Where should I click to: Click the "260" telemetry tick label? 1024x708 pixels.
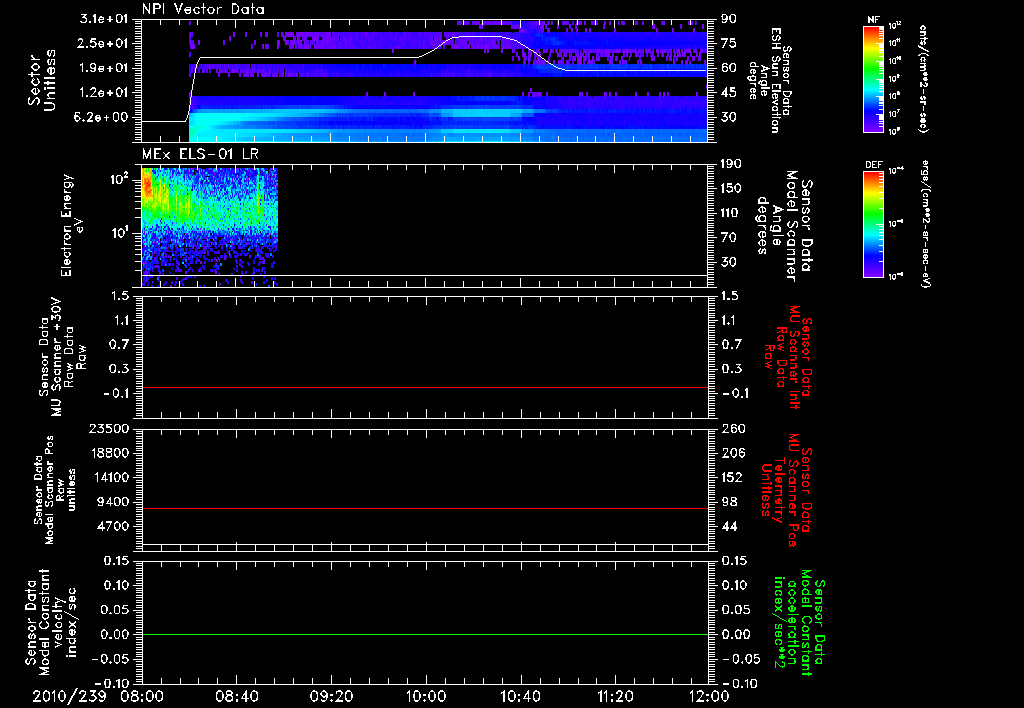point(733,428)
